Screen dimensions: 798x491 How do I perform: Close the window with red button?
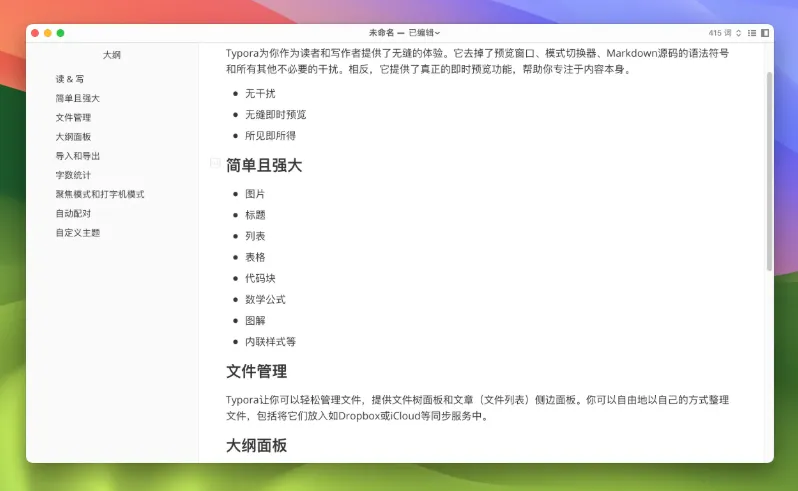click(x=35, y=33)
